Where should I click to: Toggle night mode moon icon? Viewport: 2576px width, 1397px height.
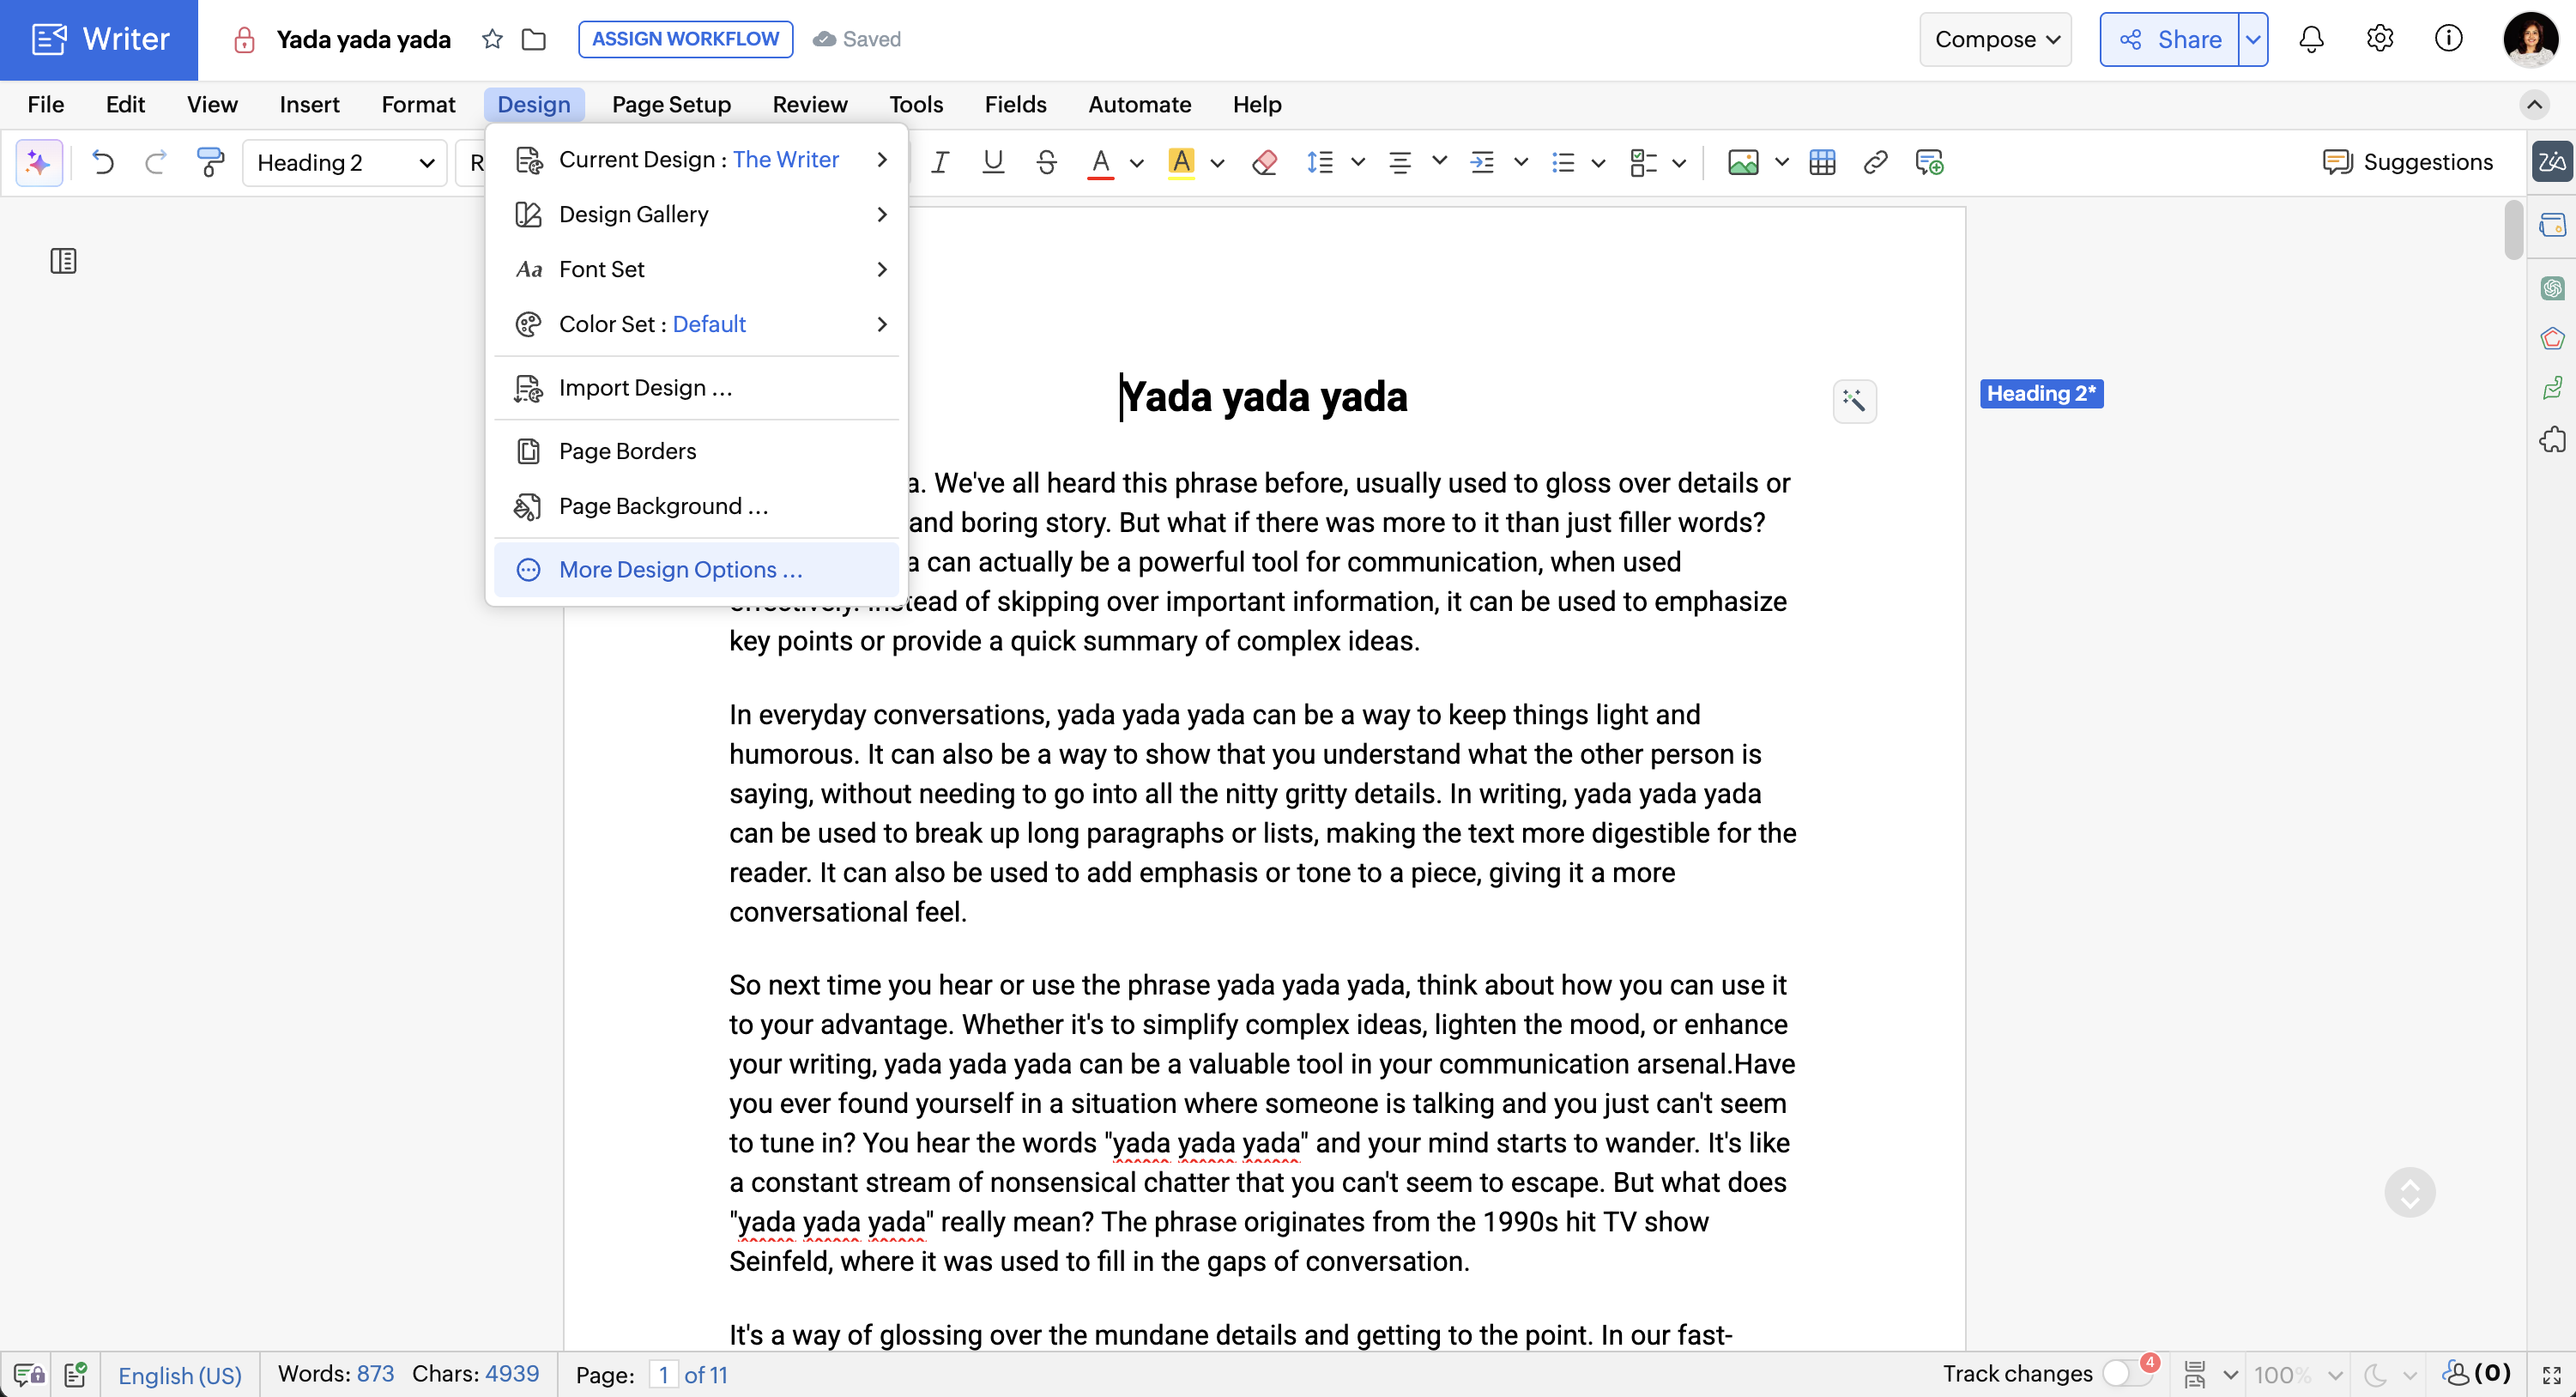point(2376,1375)
